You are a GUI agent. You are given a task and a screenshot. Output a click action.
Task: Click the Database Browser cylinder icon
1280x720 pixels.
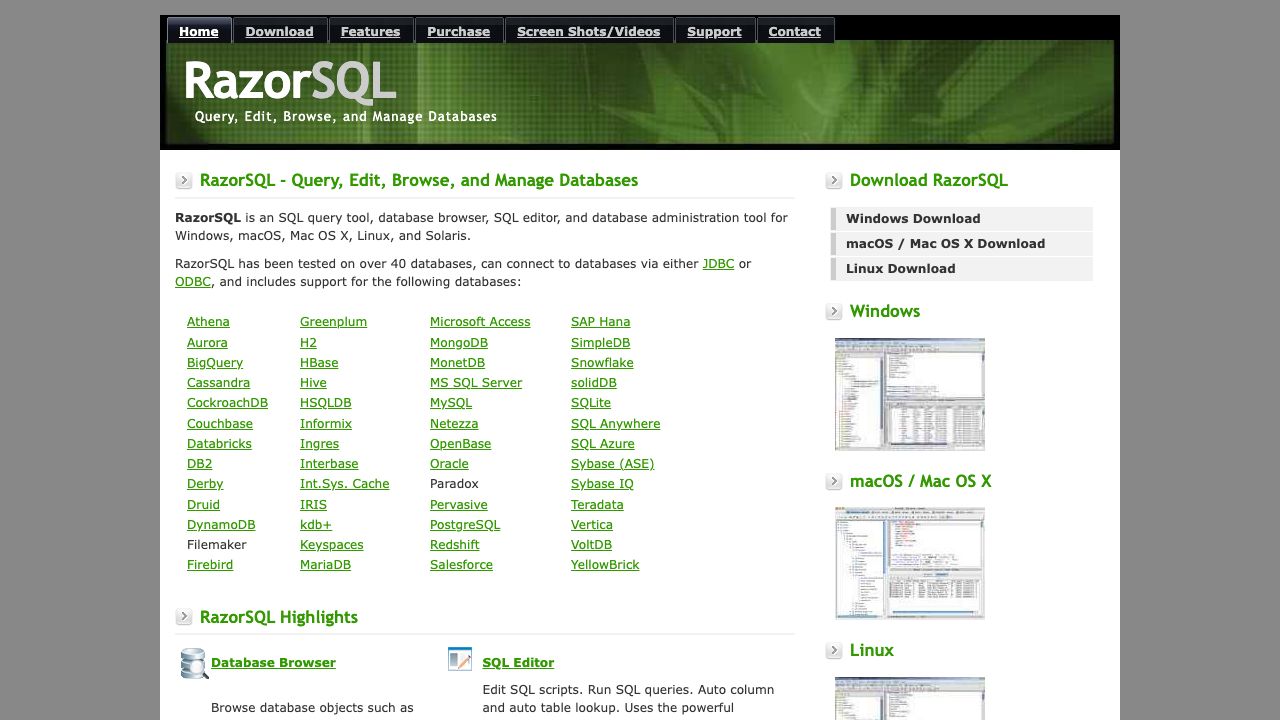pos(194,663)
